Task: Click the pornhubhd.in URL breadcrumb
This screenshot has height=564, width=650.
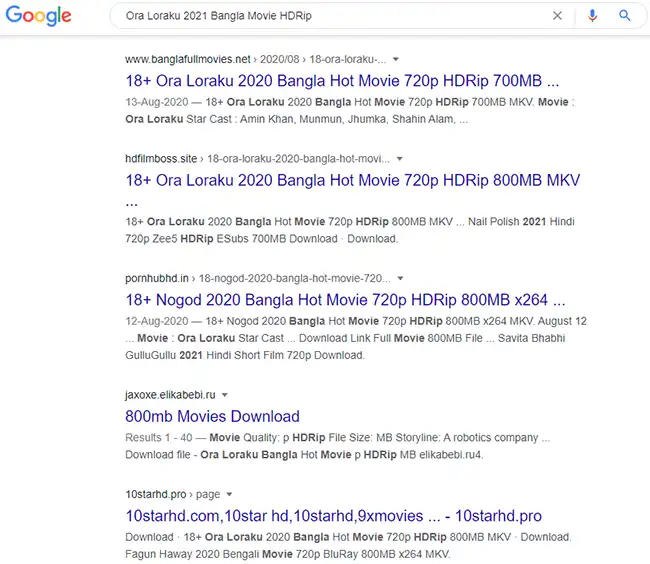Action: [x=257, y=278]
